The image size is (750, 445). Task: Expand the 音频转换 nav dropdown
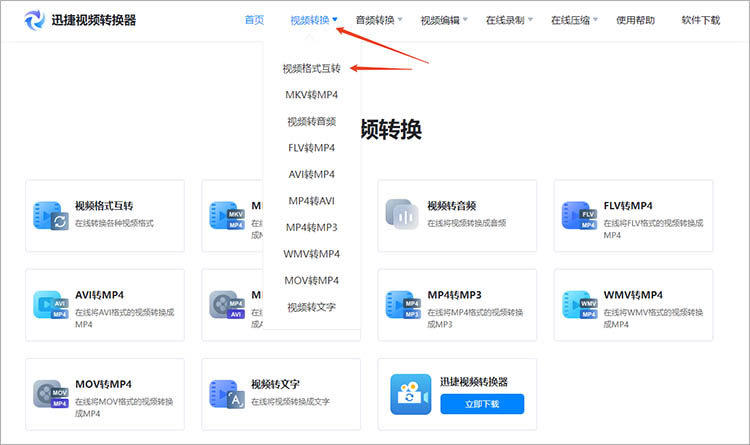(379, 20)
